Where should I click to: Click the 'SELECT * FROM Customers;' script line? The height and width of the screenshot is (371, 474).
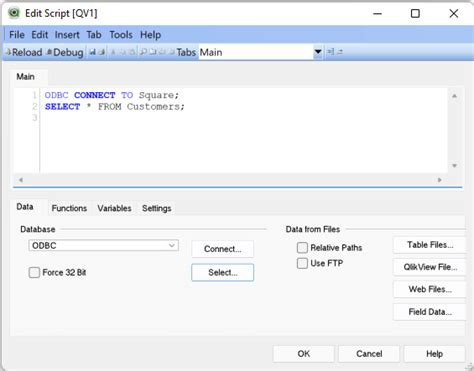coord(115,107)
